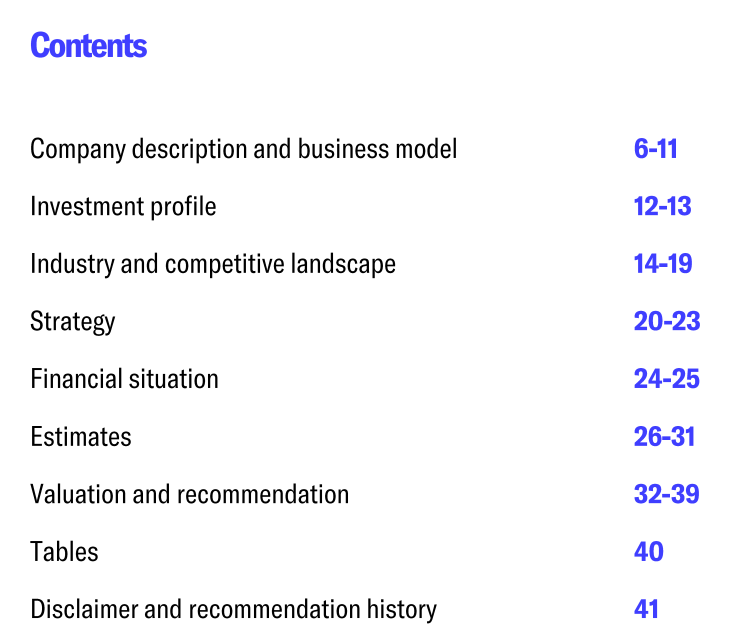
Task: Jump to page 41
Action: tap(646, 609)
